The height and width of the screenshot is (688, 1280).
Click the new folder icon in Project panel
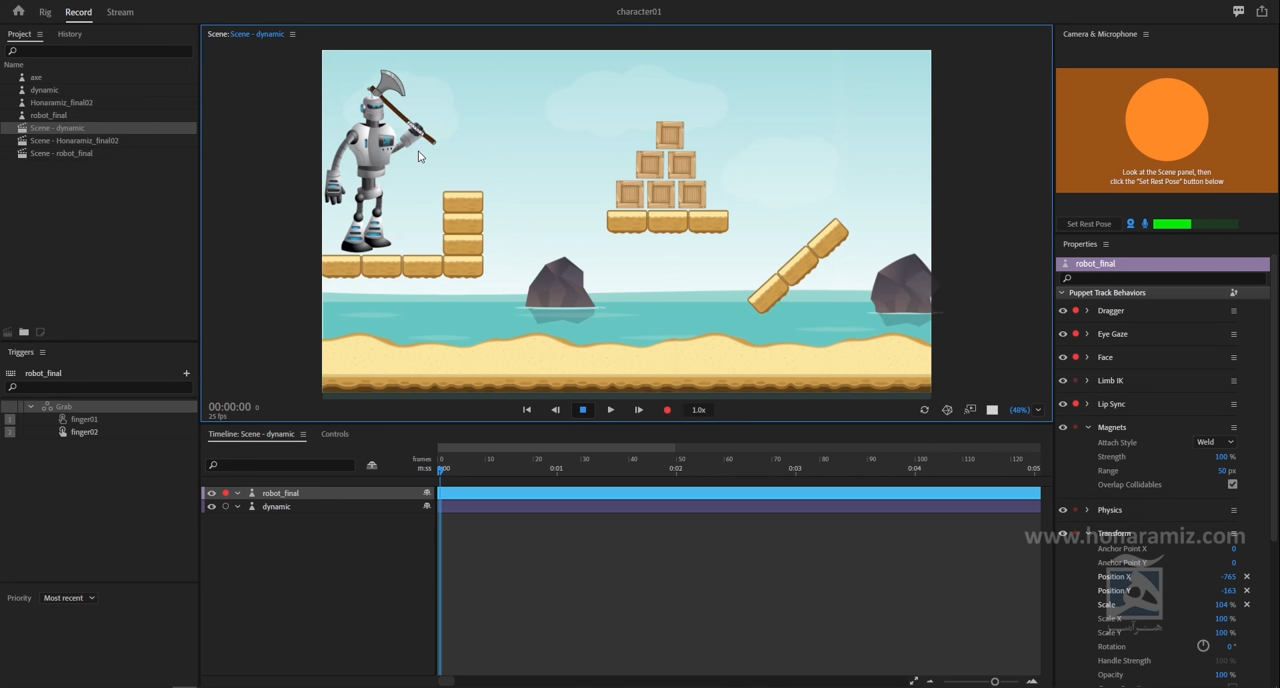pyautogui.click(x=24, y=332)
